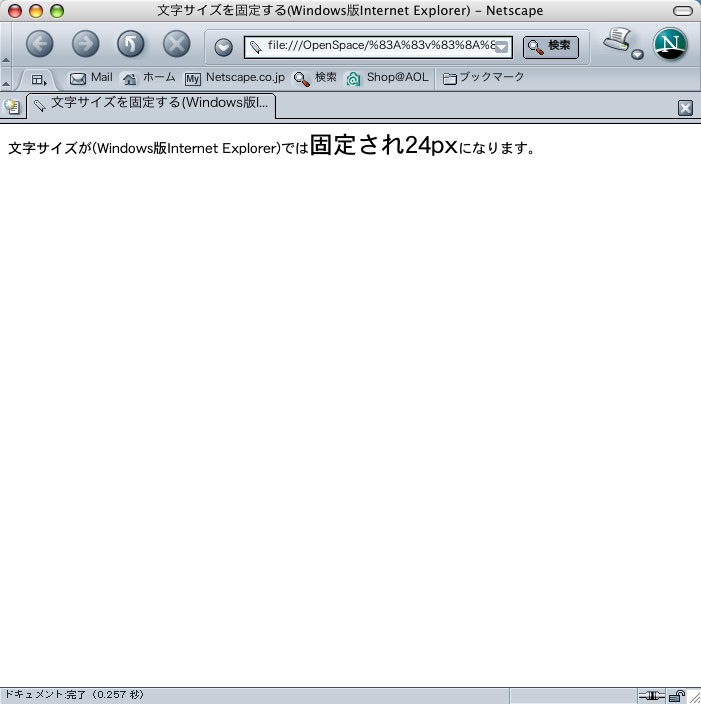Go to ホーム home bookmark
Viewport: 701px width, 704px height.
(x=149, y=78)
